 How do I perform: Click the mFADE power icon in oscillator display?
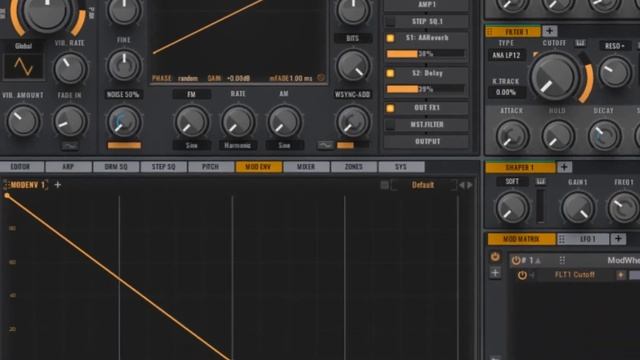point(321,78)
